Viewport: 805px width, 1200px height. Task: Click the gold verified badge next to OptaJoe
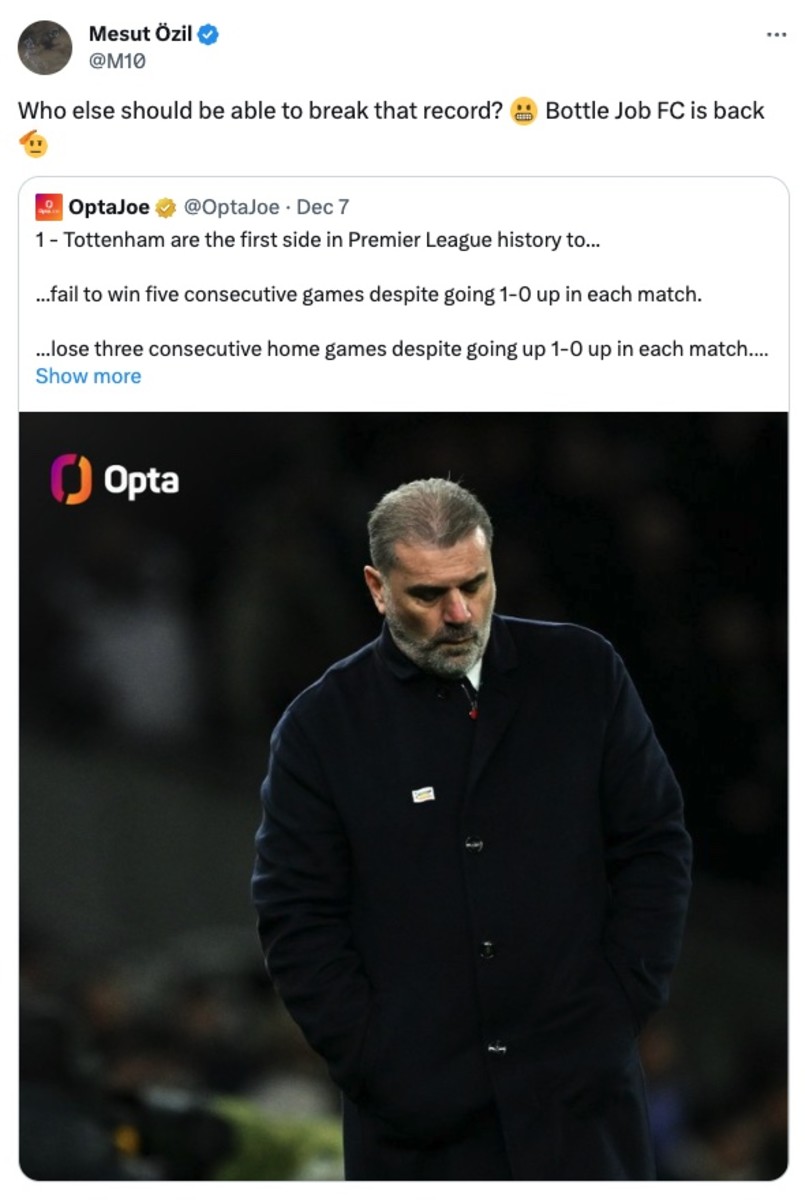point(166,207)
